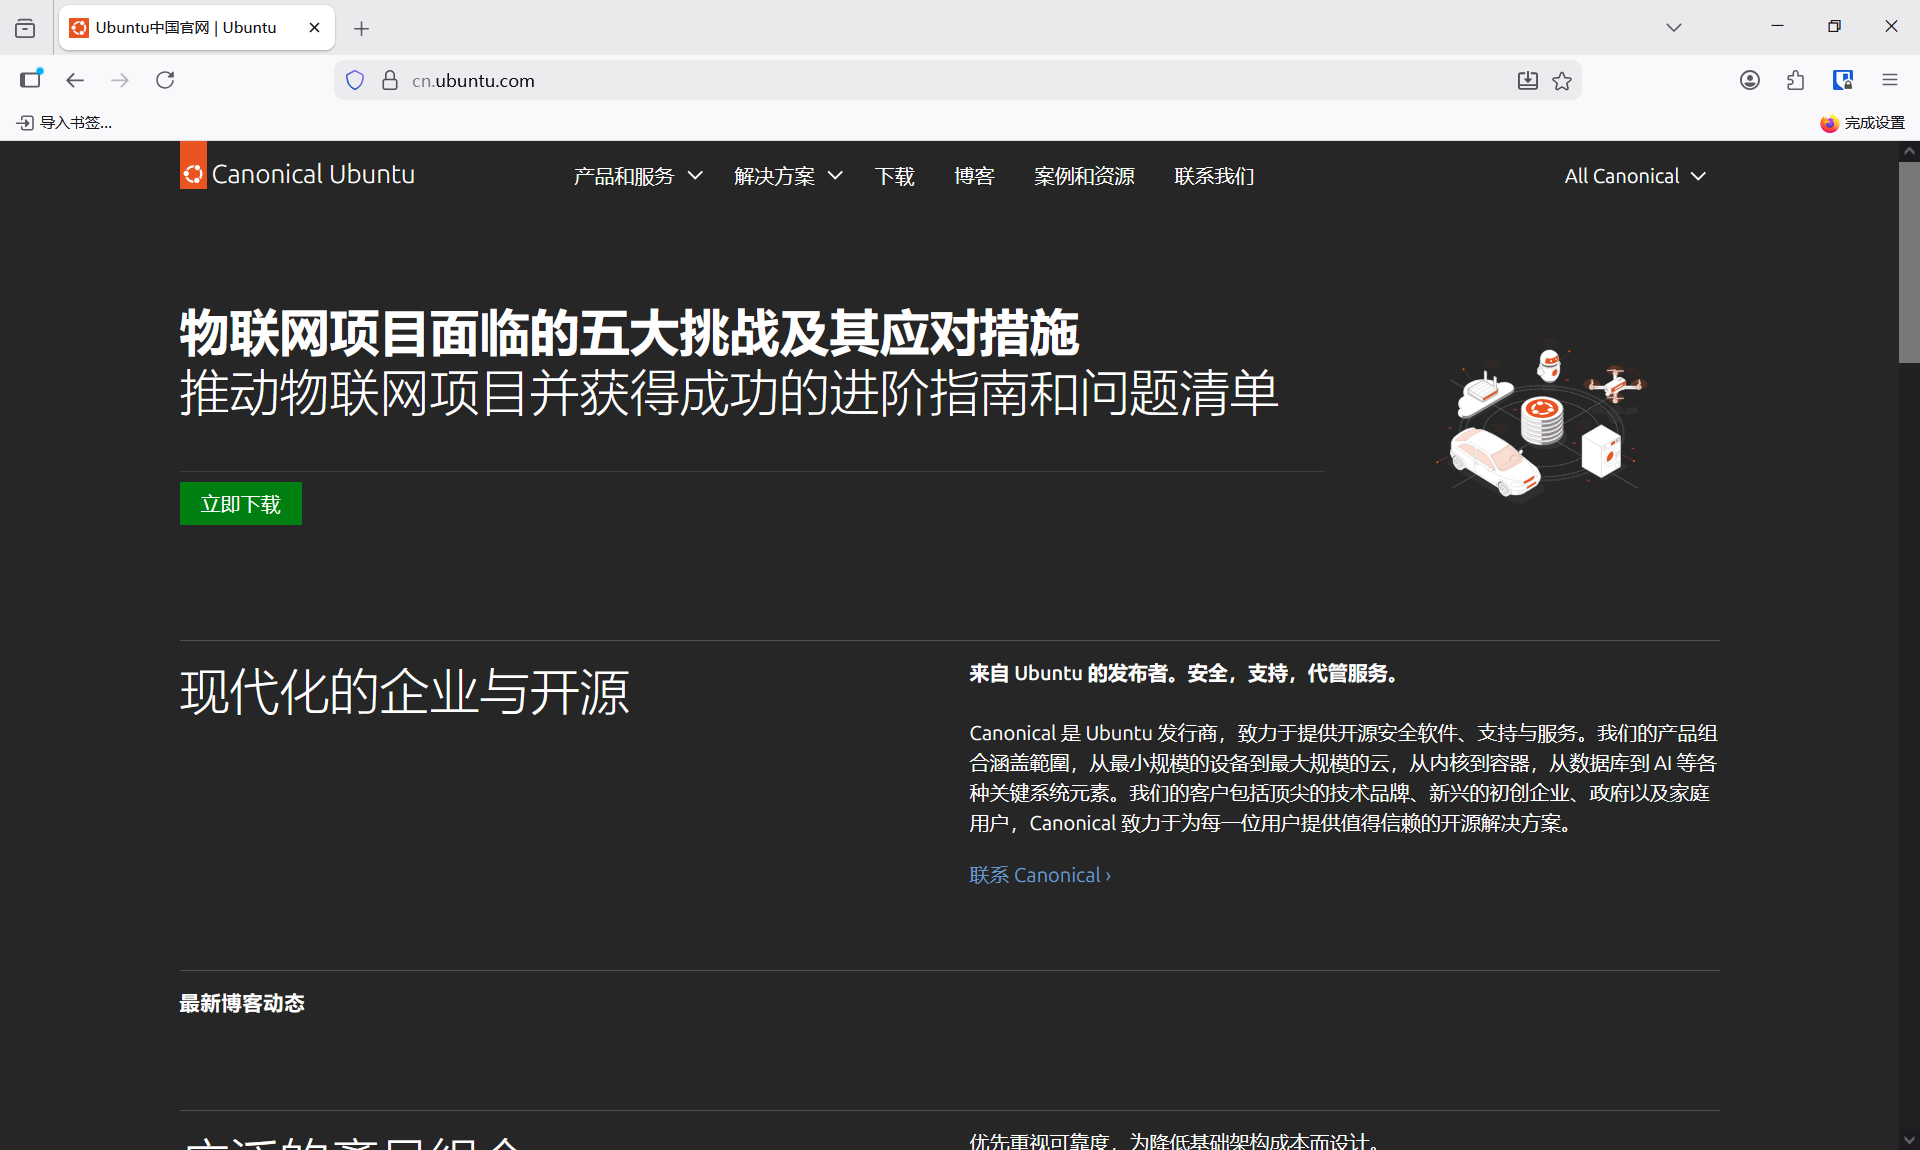Viewport: 1920px width, 1150px height.
Task: Click the scrollbar down arrow
Action: point(1909,1140)
